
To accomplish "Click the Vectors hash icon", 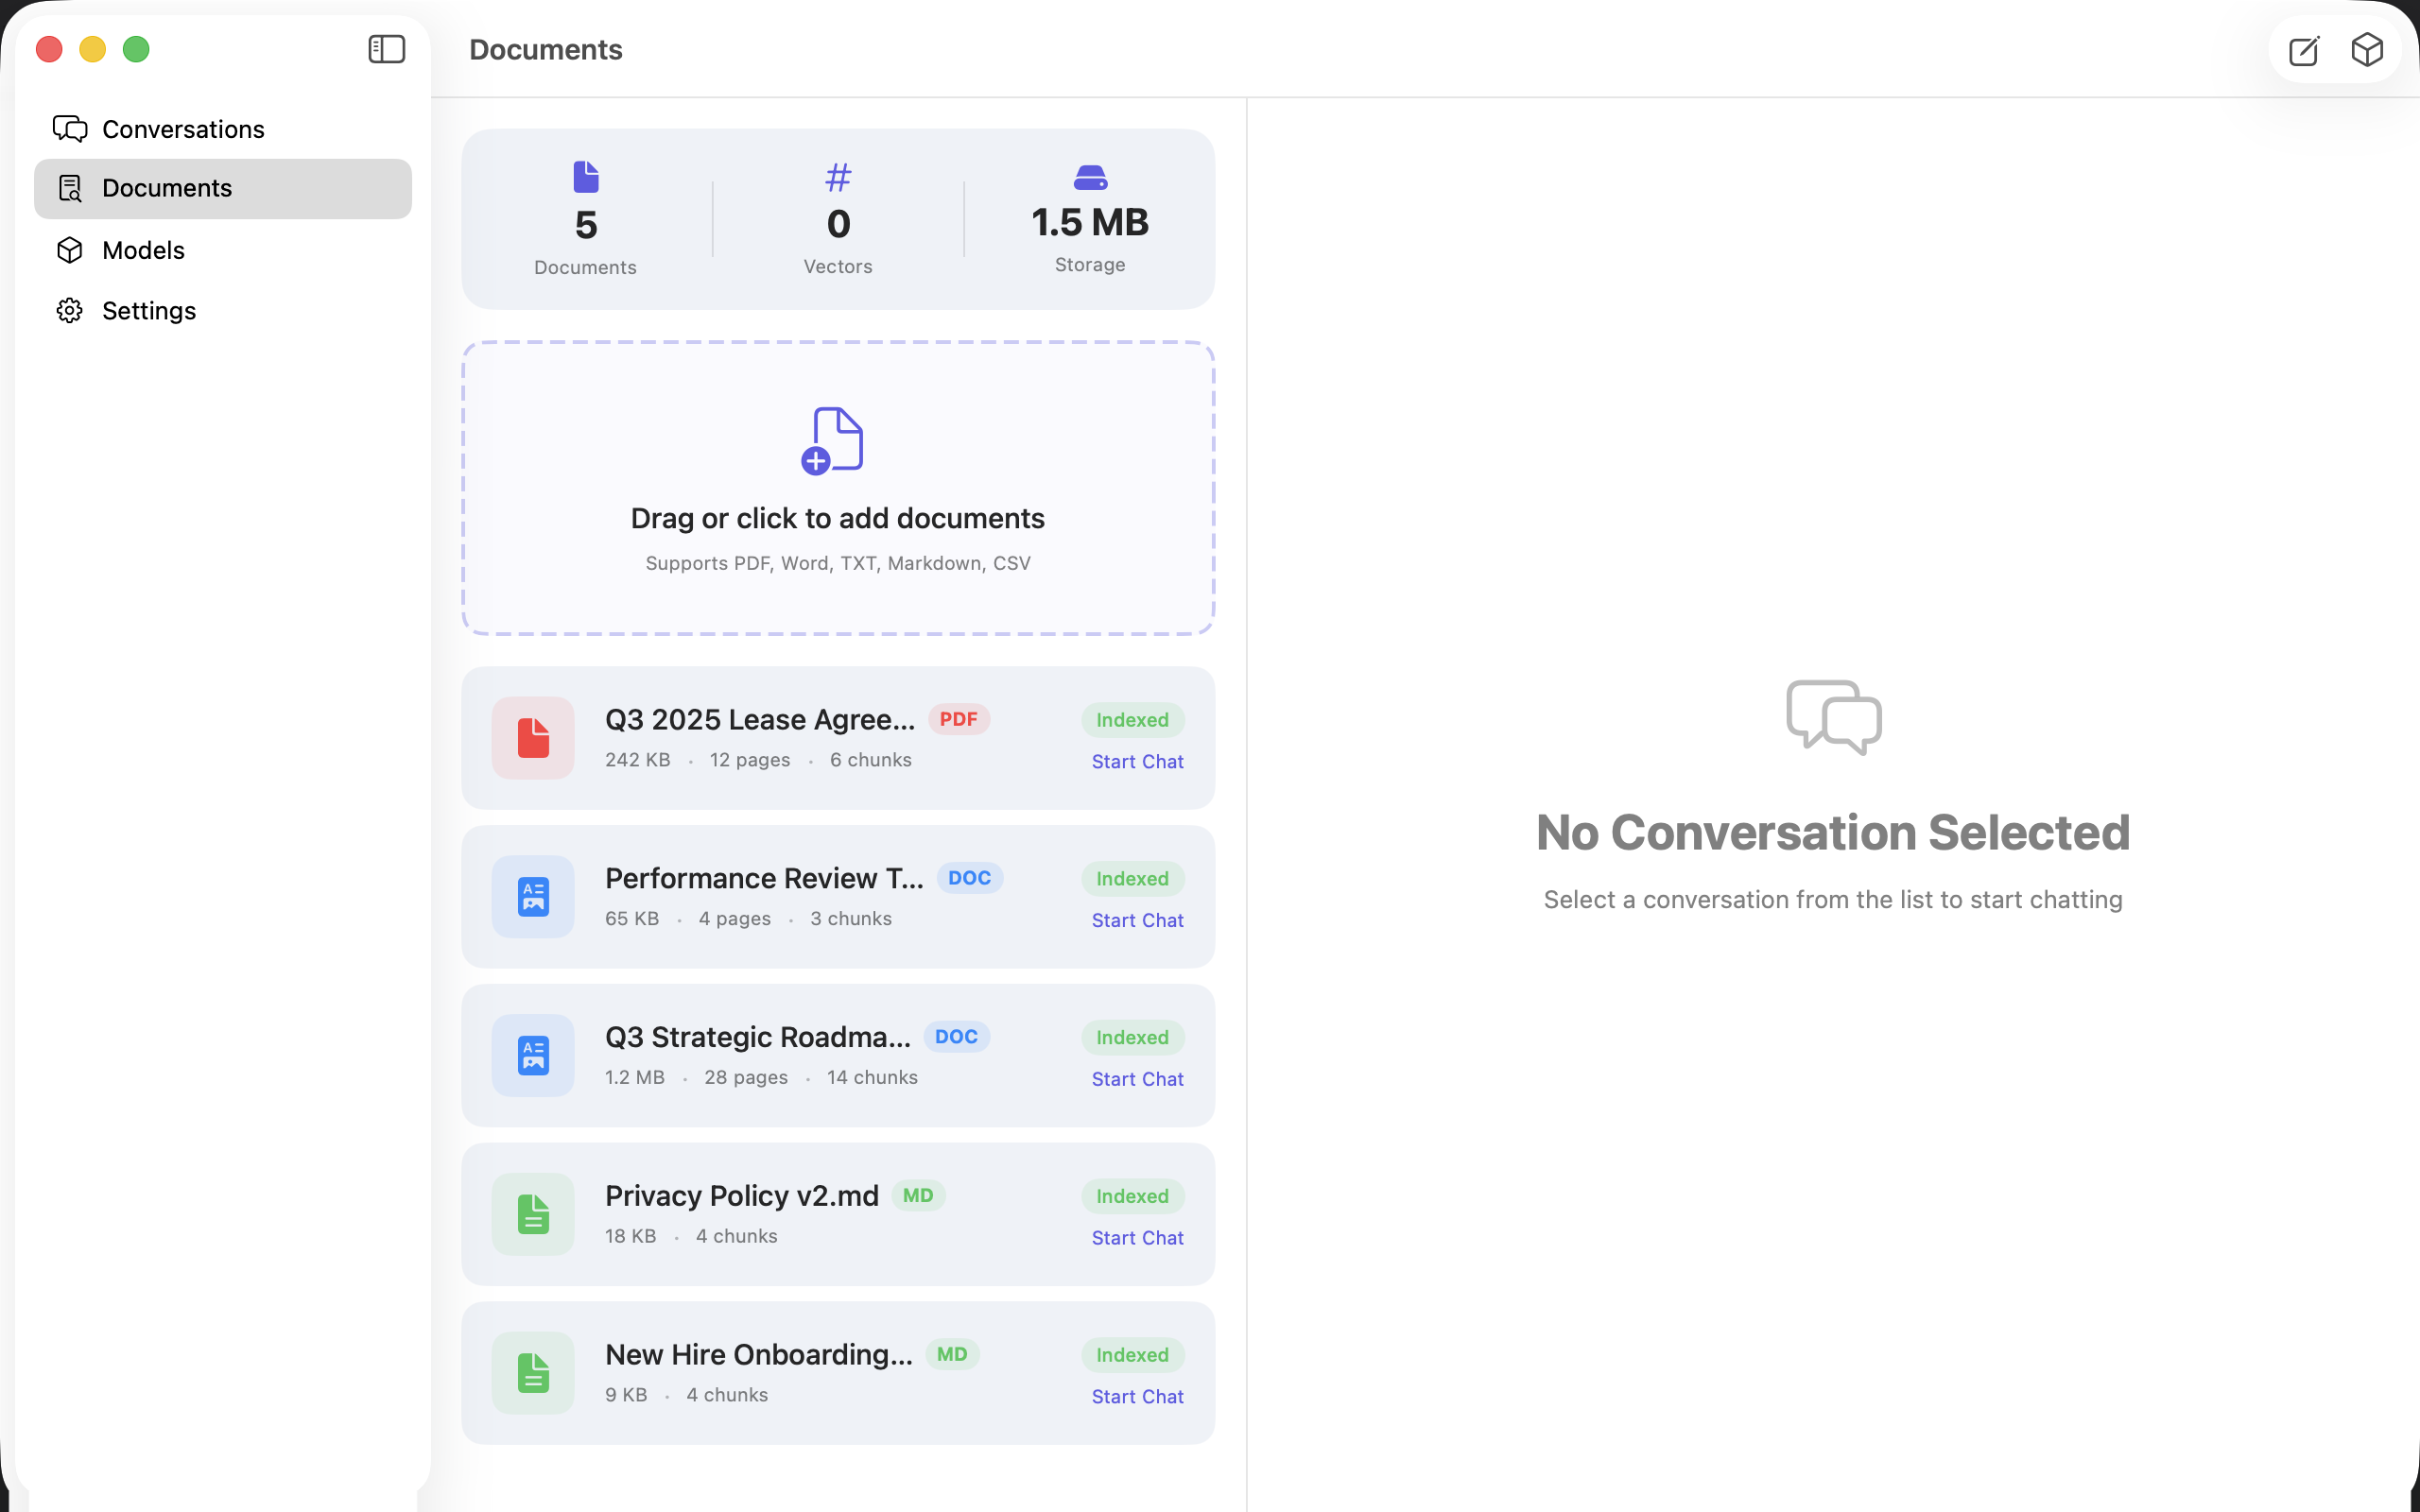I will pos(838,177).
